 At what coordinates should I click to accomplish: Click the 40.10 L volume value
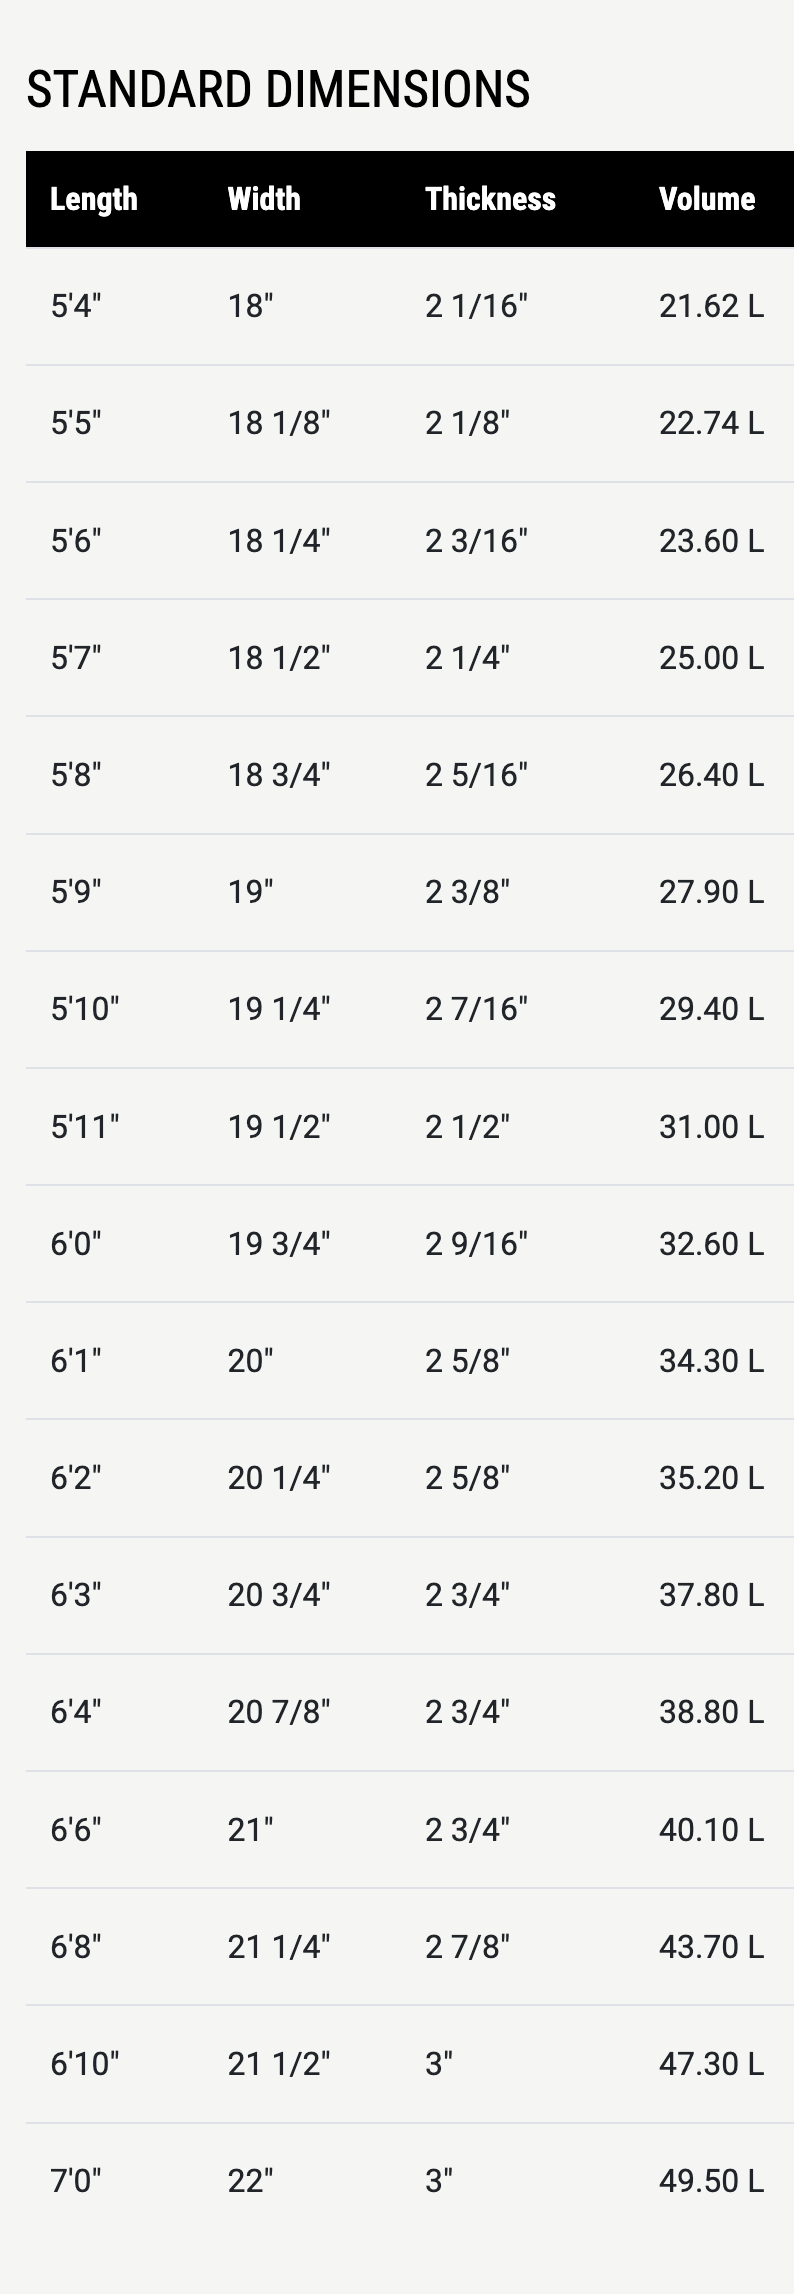click(711, 1830)
